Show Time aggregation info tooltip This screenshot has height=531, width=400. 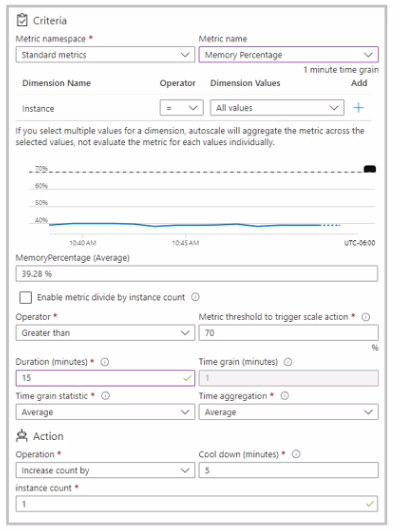(285, 396)
